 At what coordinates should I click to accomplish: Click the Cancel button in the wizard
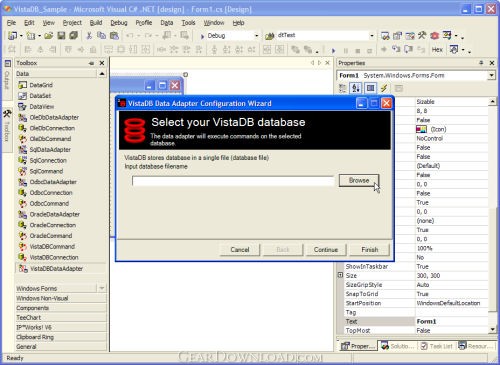pos(240,249)
